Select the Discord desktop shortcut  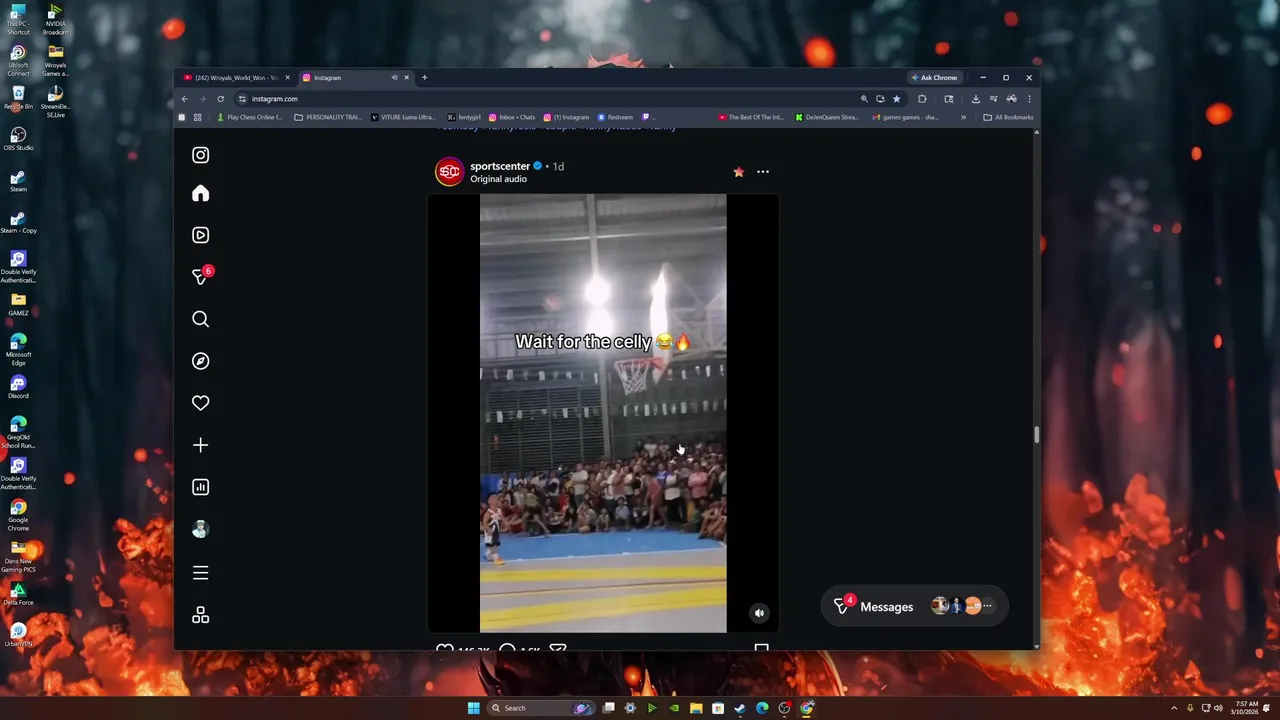[x=18, y=386]
